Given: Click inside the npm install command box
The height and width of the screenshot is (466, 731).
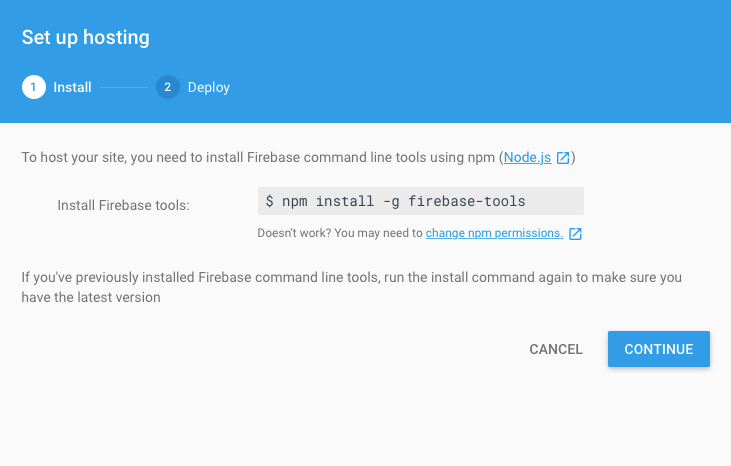Looking at the screenshot, I should coord(421,201).
